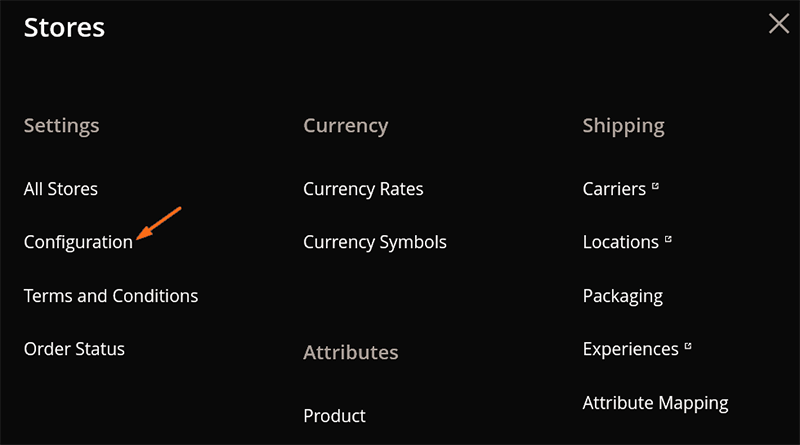Click the Currency section heading
Viewport: 800px width, 445px height.
click(345, 126)
